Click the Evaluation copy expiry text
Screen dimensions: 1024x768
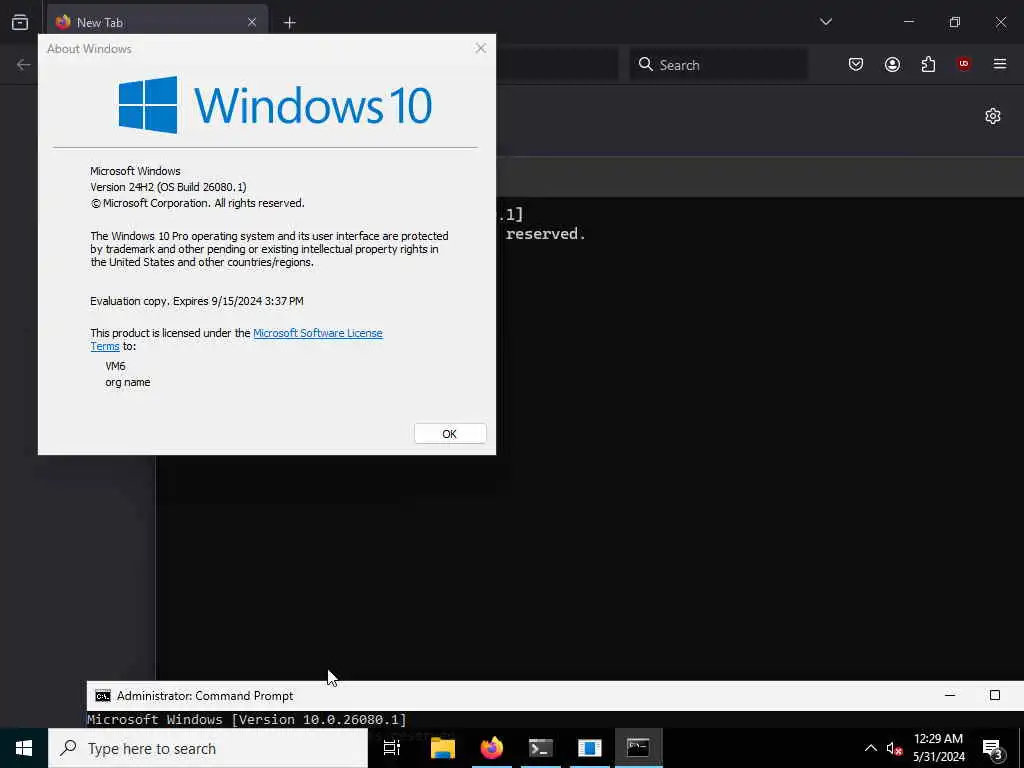tap(197, 301)
